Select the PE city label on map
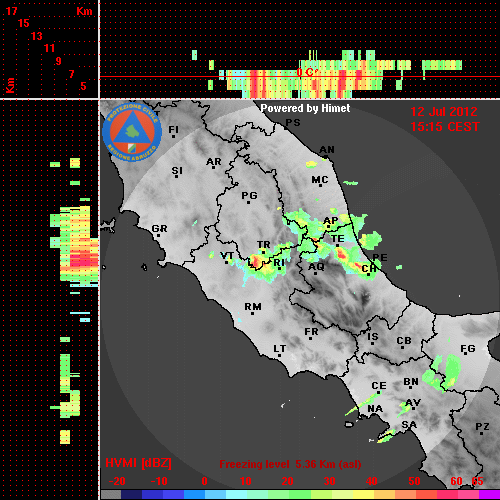 coord(380,257)
